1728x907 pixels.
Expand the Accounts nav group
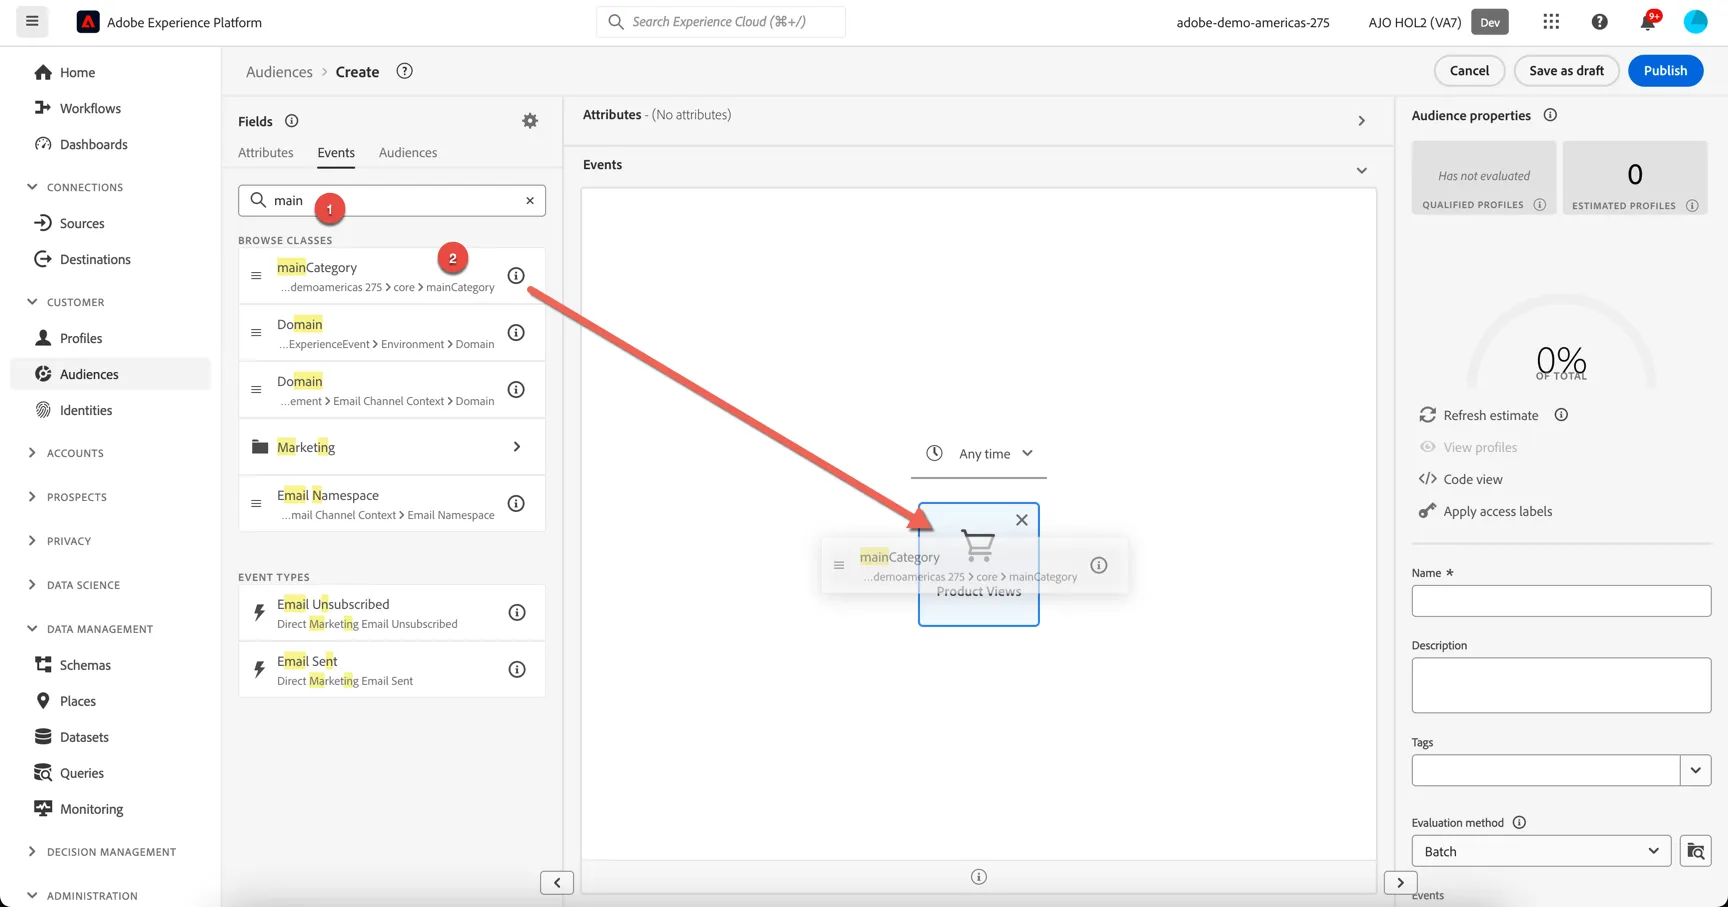[32, 453]
